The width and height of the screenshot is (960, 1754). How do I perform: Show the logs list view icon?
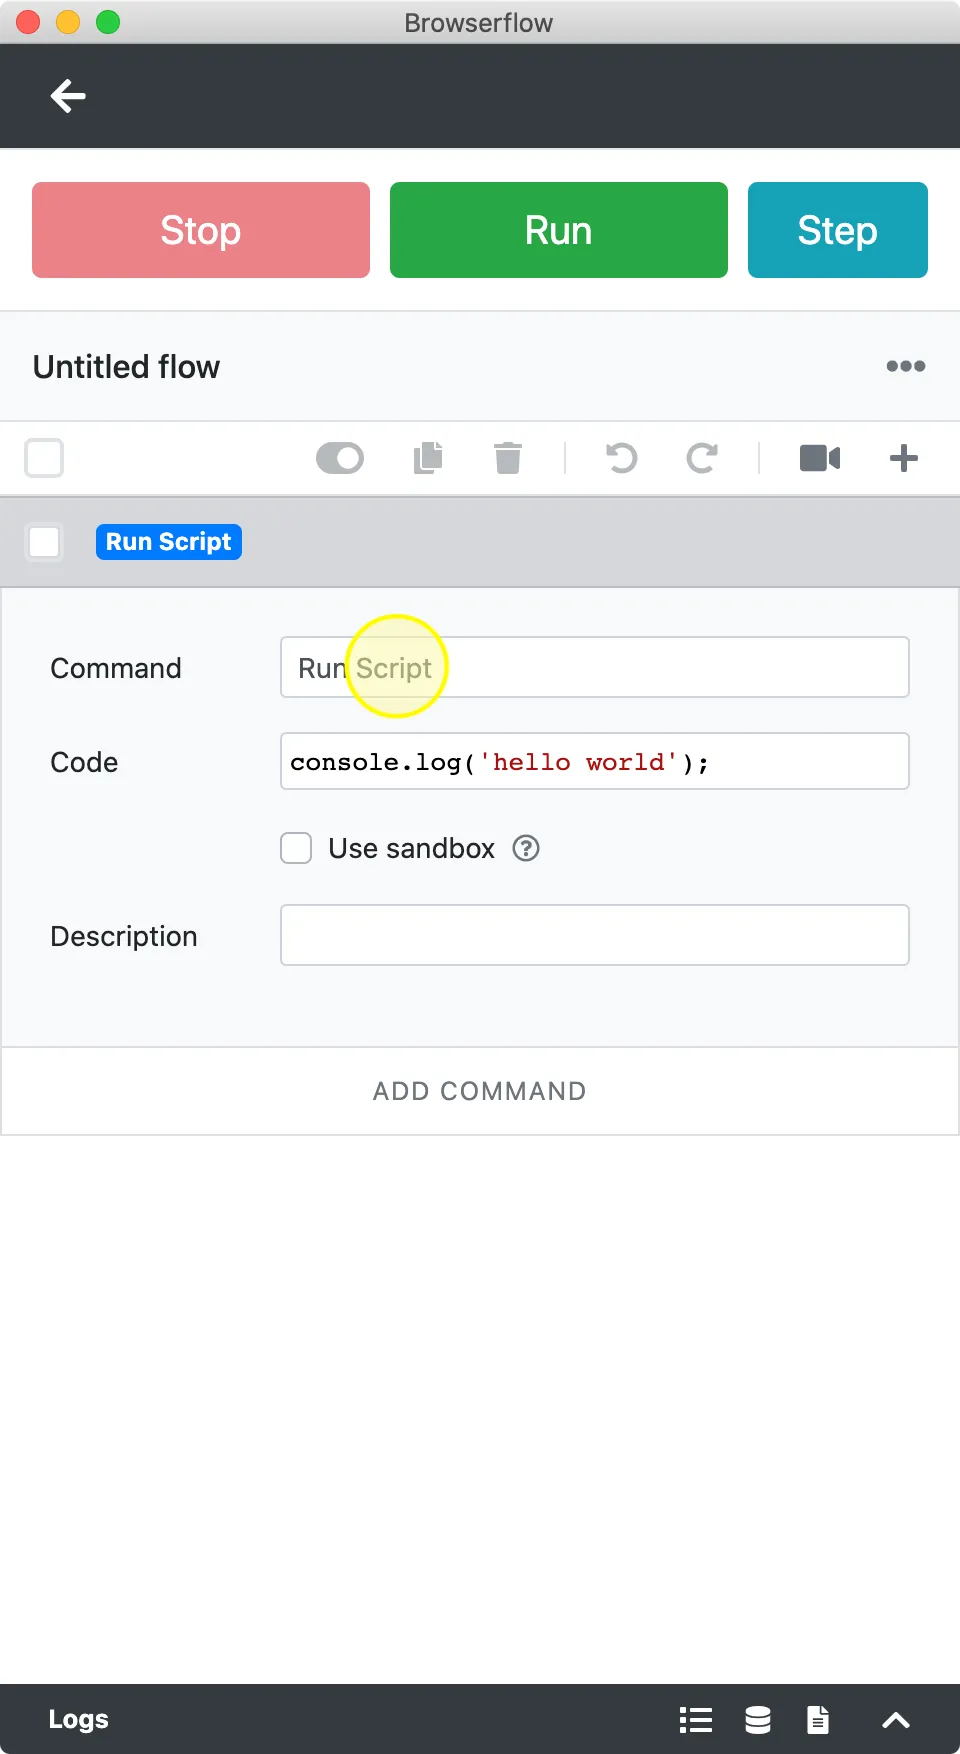point(696,1719)
